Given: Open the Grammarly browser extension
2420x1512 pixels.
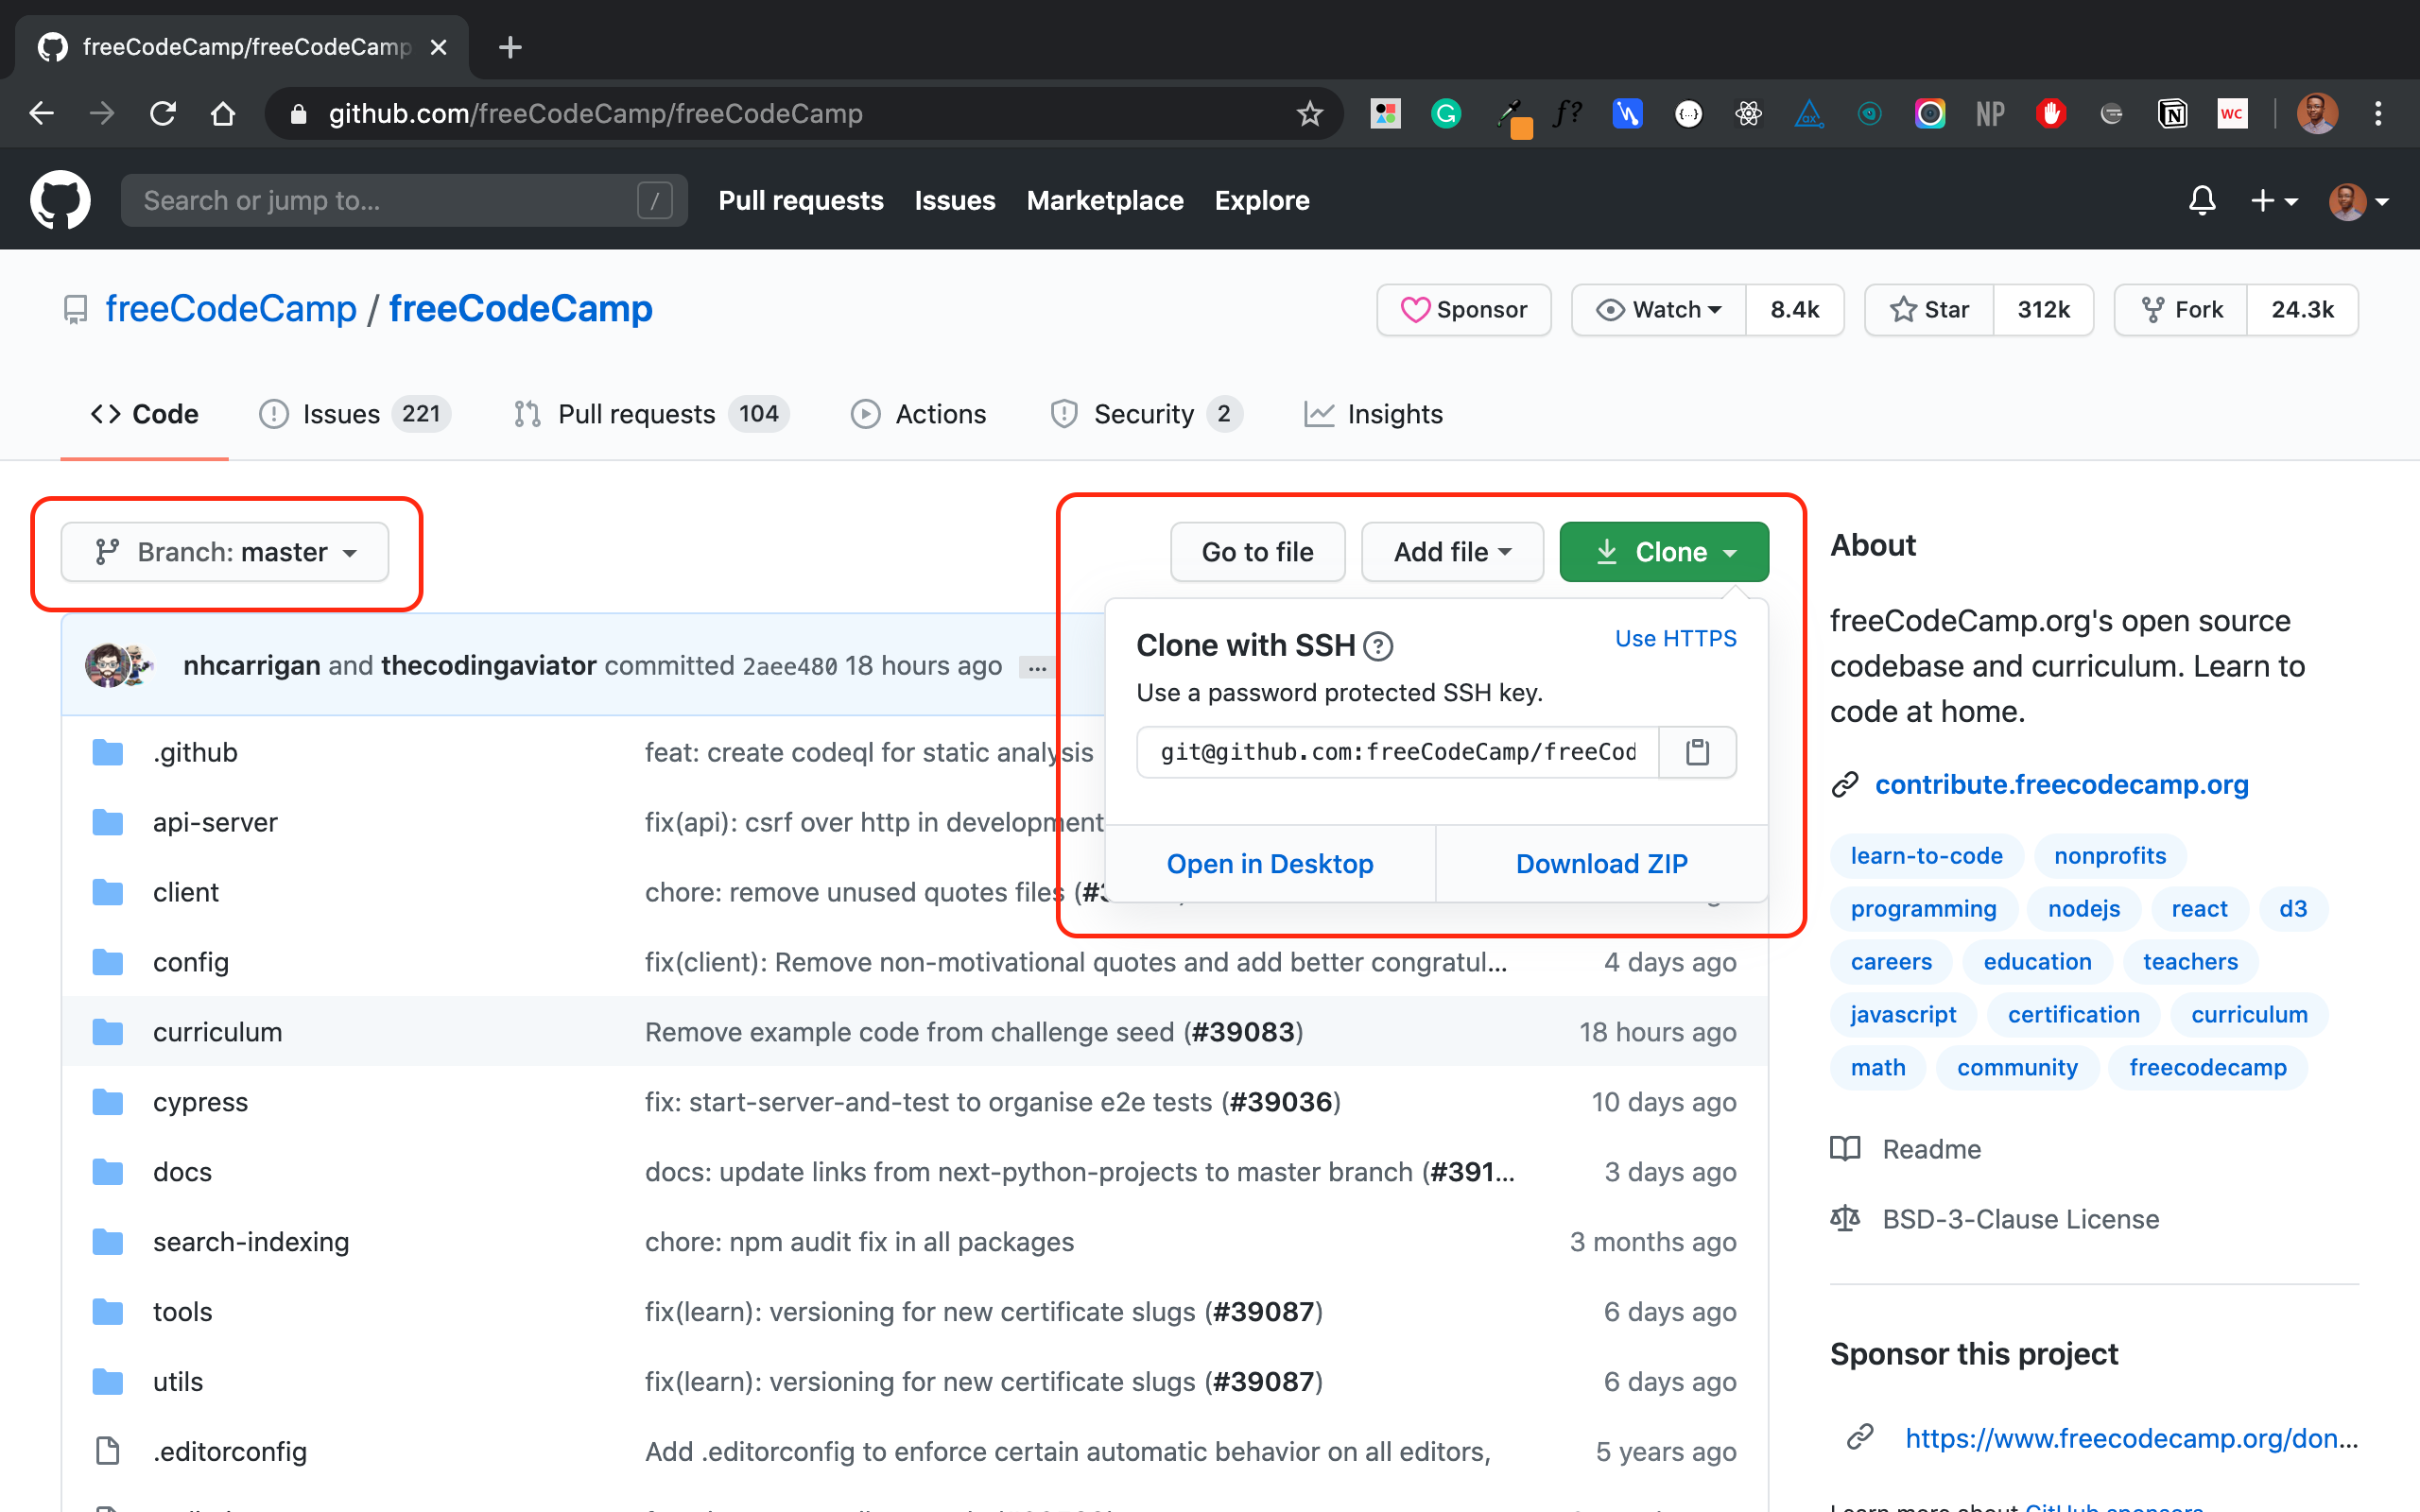Looking at the screenshot, I should [x=1445, y=113].
